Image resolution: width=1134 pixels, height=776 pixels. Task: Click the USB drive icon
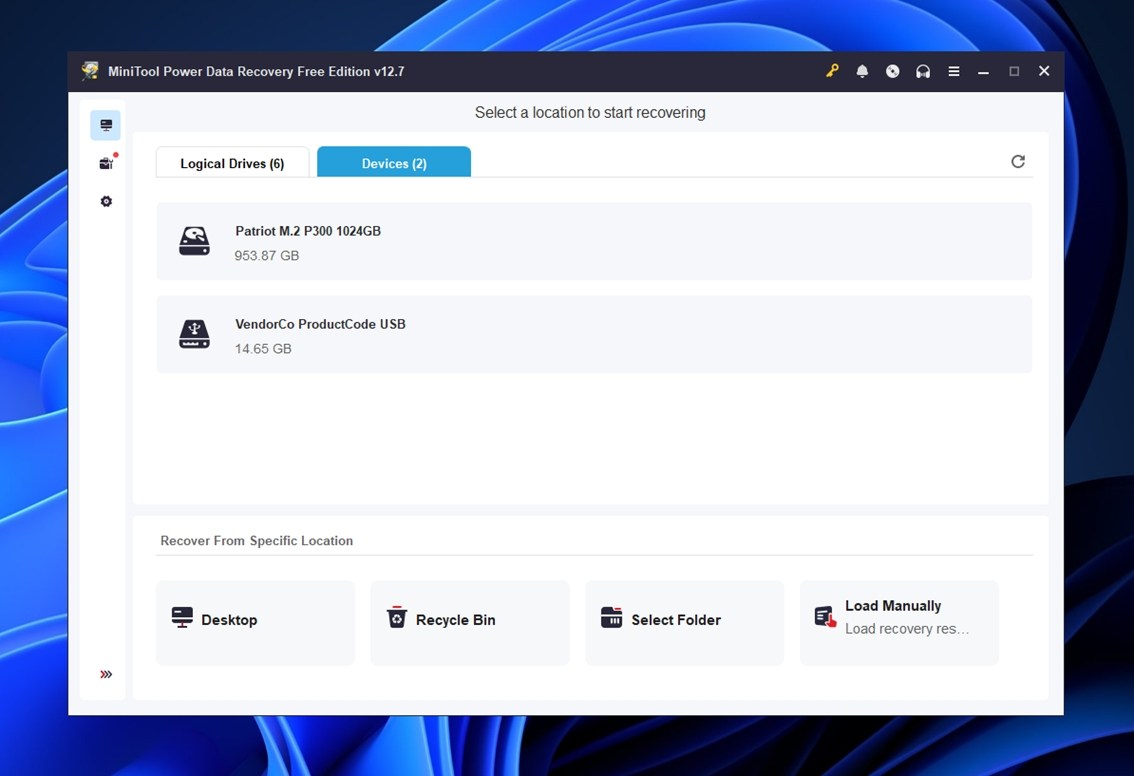tap(194, 335)
